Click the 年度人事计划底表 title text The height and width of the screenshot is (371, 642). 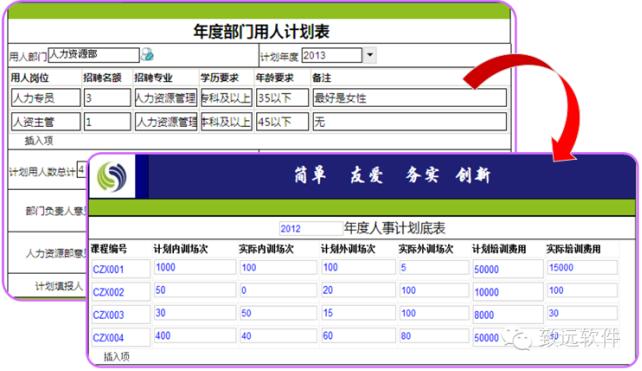click(394, 228)
